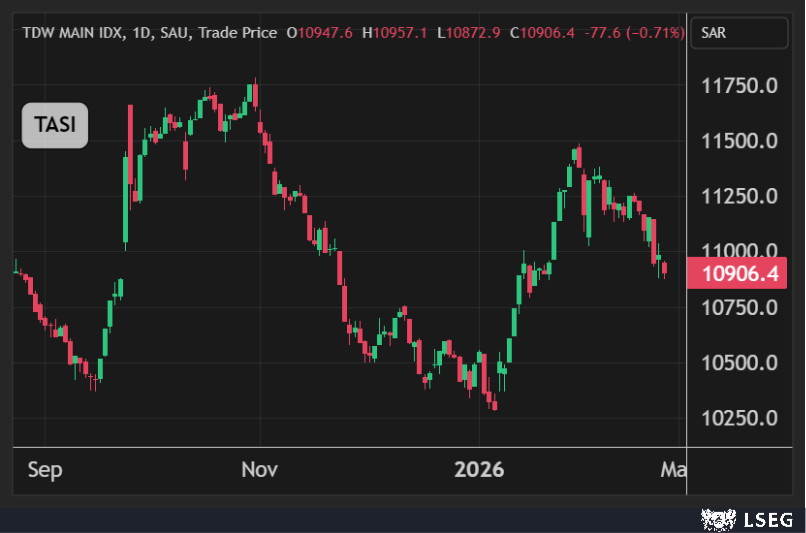Viewport: 806px width, 533px height.
Task: Click the Nov label on time axis
Action: pyautogui.click(x=260, y=469)
